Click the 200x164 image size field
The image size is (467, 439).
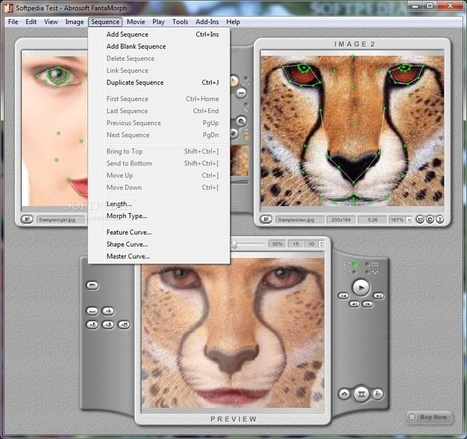point(341,220)
